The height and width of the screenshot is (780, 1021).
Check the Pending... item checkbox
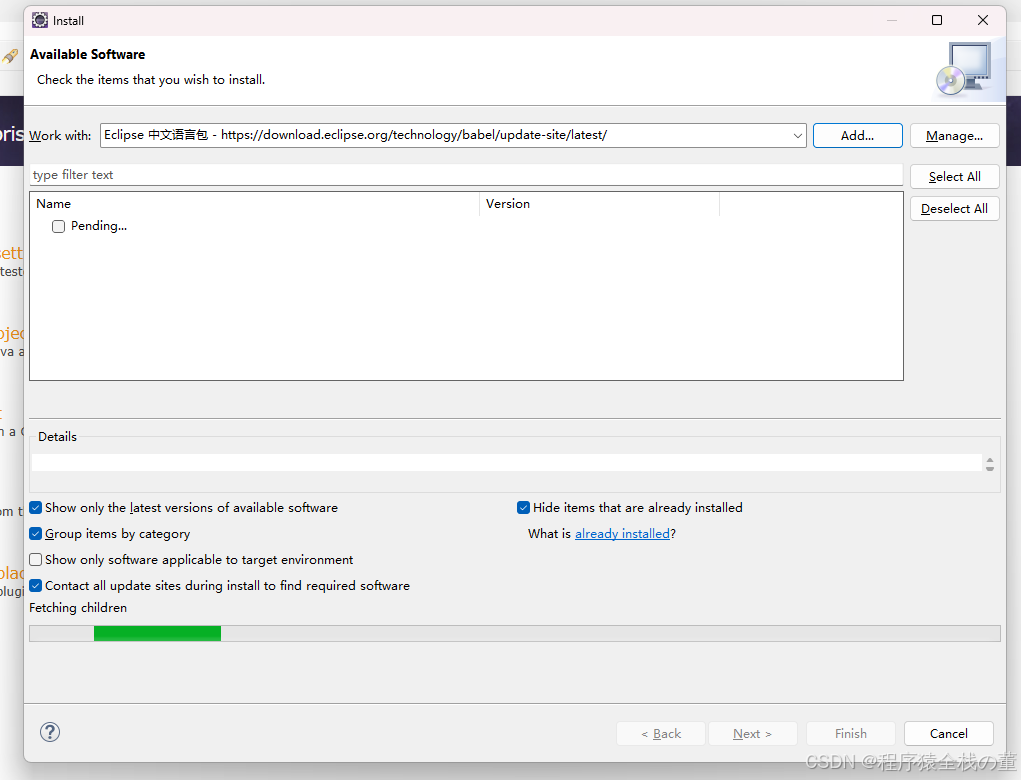(x=59, y=227)
